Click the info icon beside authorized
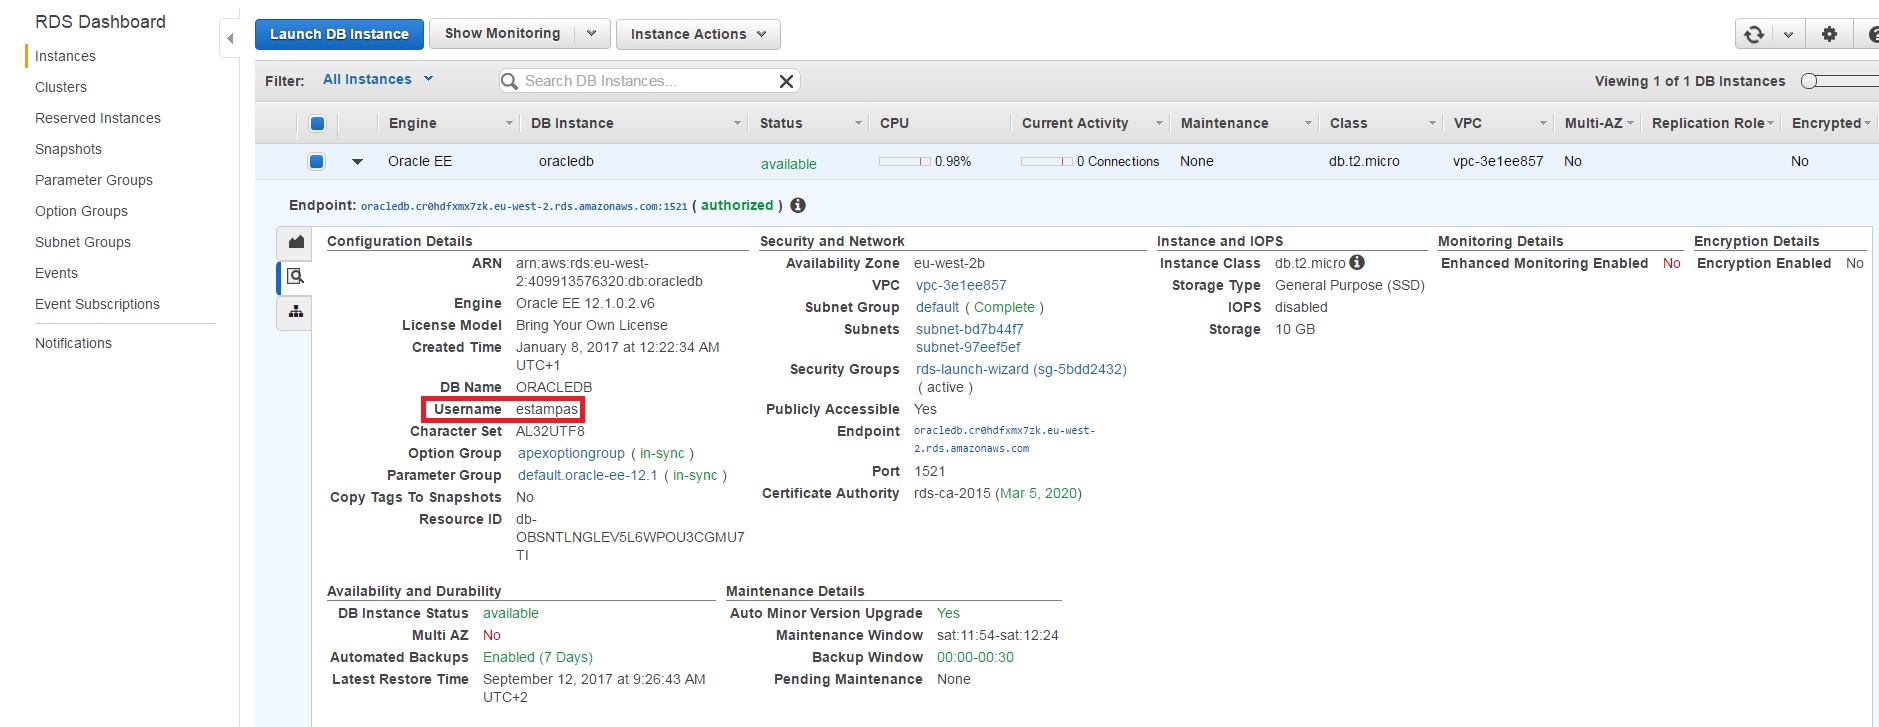 click(x=798, y=205)
